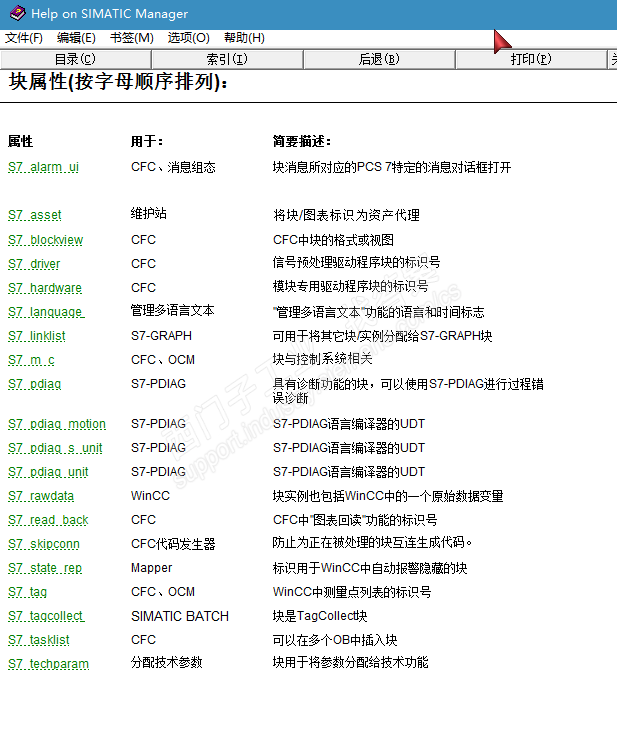The width and height of the screenshot is (617, 740).
Task: Click the description 将块/图表标识为资产代理
Action: (x=347, y=215)
